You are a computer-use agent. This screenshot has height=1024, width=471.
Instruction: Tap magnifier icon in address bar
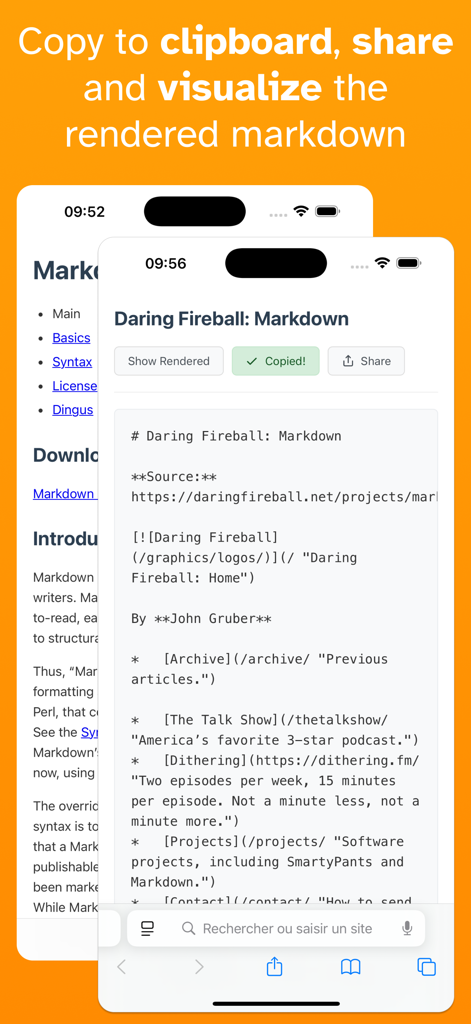[188, 928]
